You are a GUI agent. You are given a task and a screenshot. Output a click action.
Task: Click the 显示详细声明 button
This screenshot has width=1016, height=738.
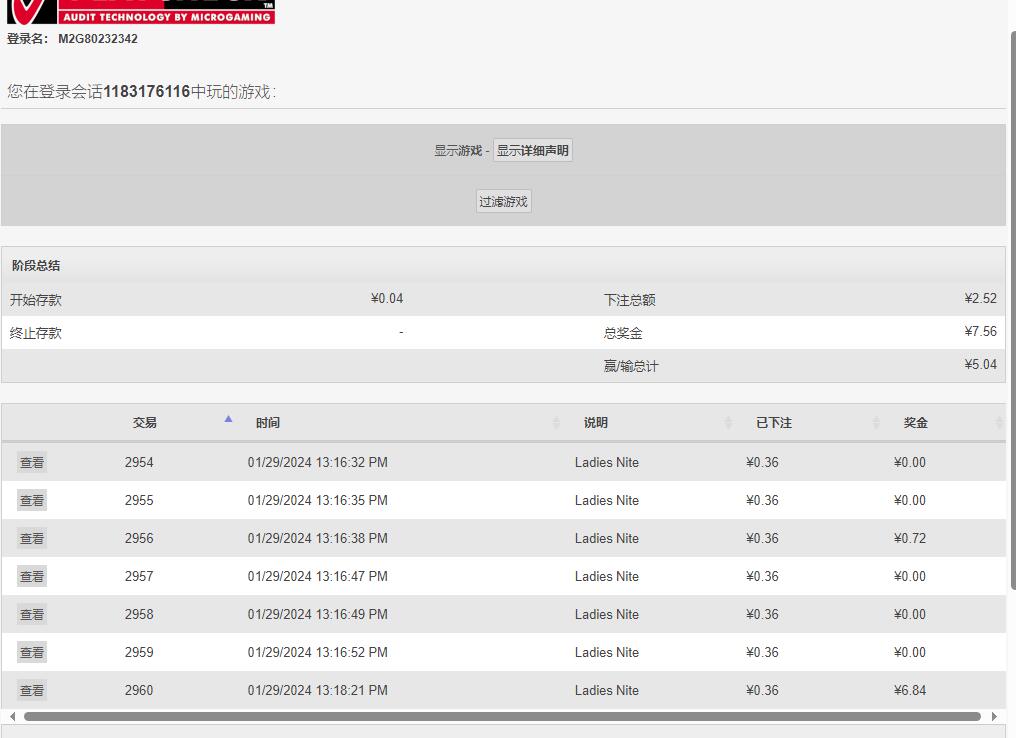(x=533, y=150)
